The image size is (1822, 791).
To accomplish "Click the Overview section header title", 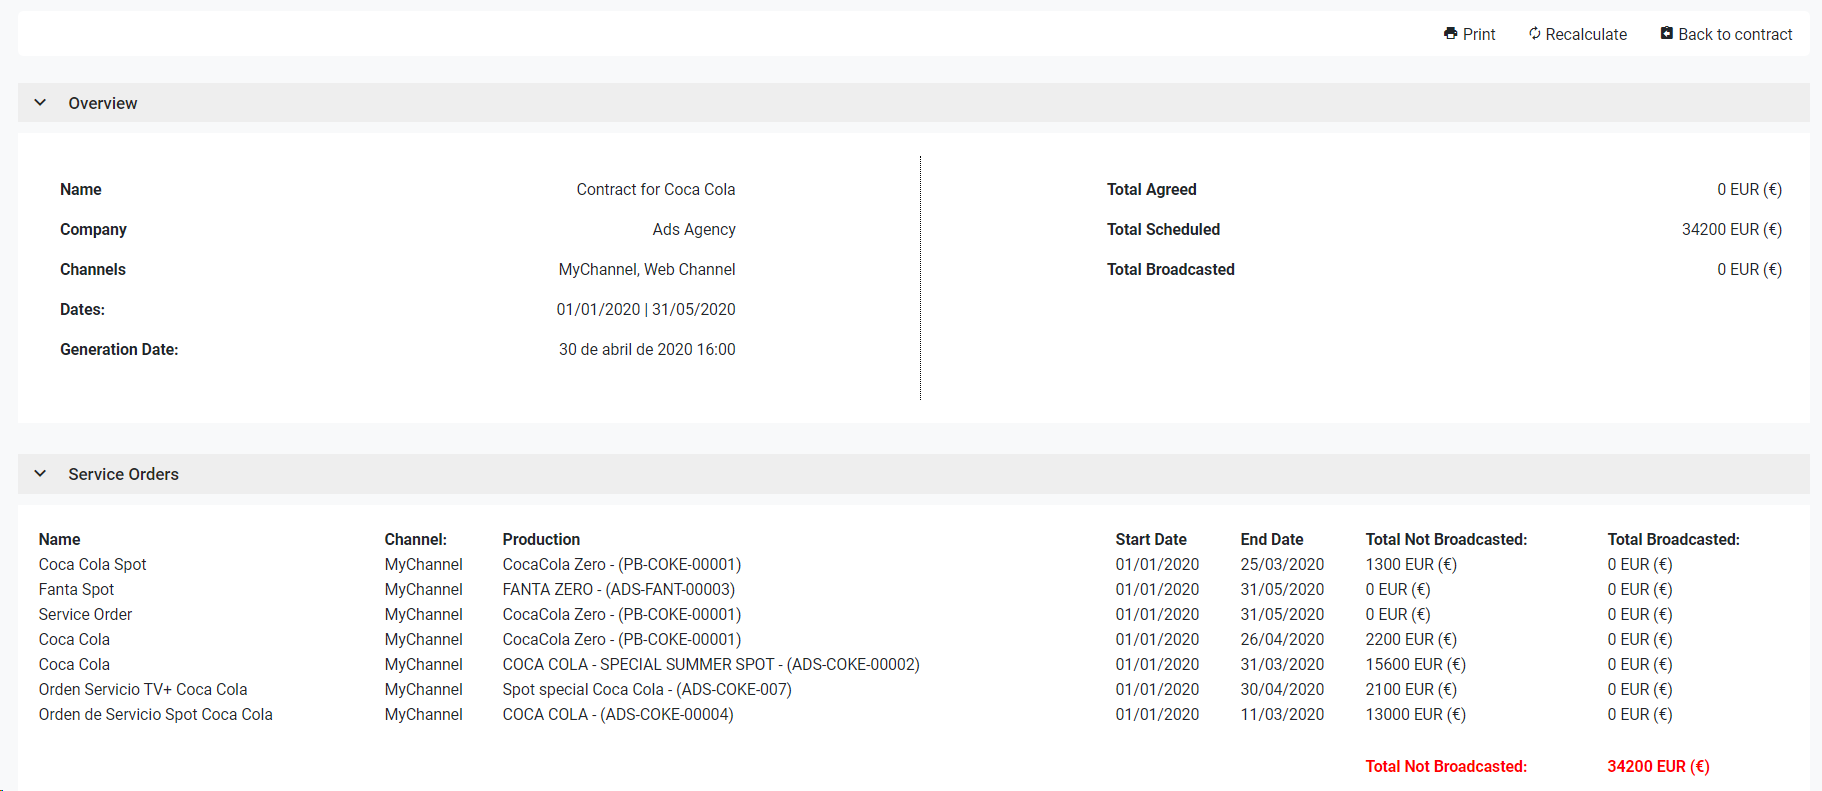I will [103, 103].
